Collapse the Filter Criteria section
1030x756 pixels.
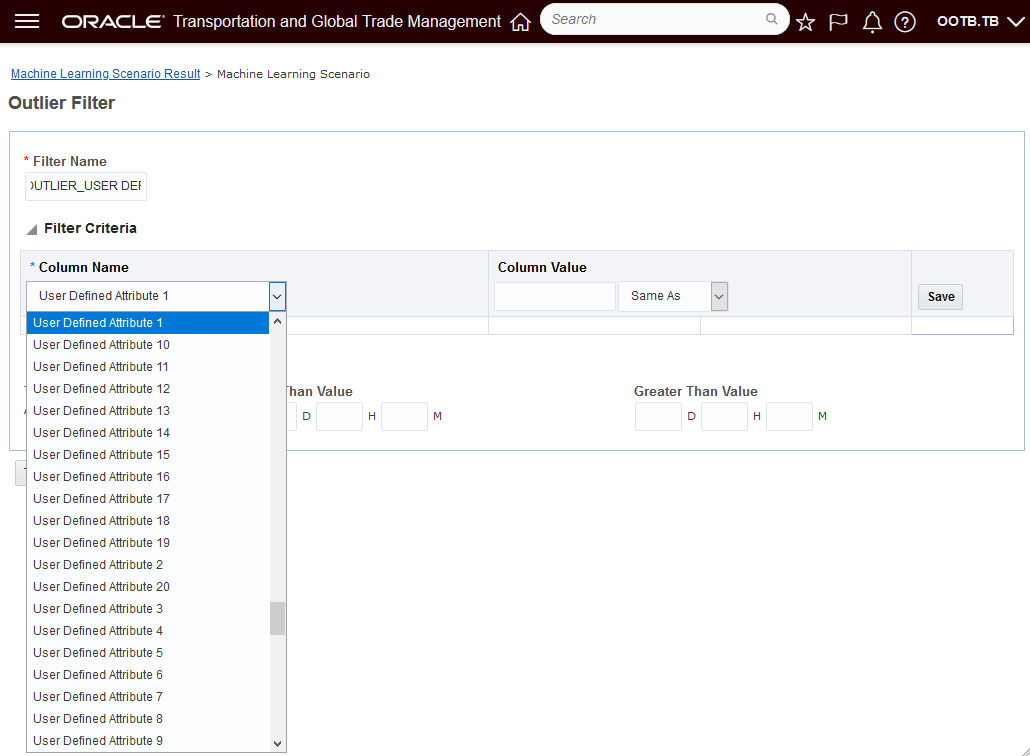coord(32,229)
